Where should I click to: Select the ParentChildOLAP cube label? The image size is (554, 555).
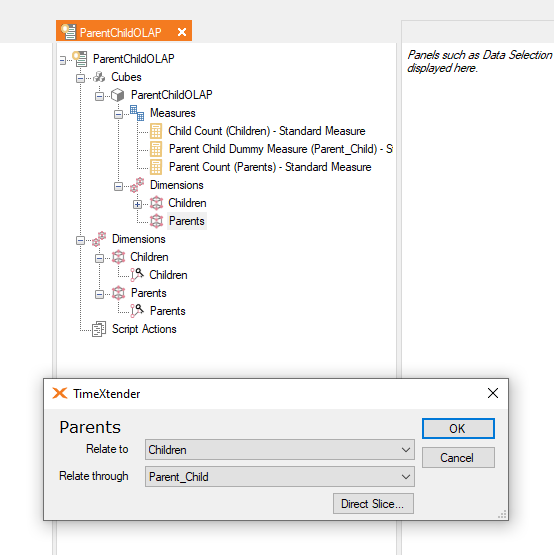tap(171, 95)
